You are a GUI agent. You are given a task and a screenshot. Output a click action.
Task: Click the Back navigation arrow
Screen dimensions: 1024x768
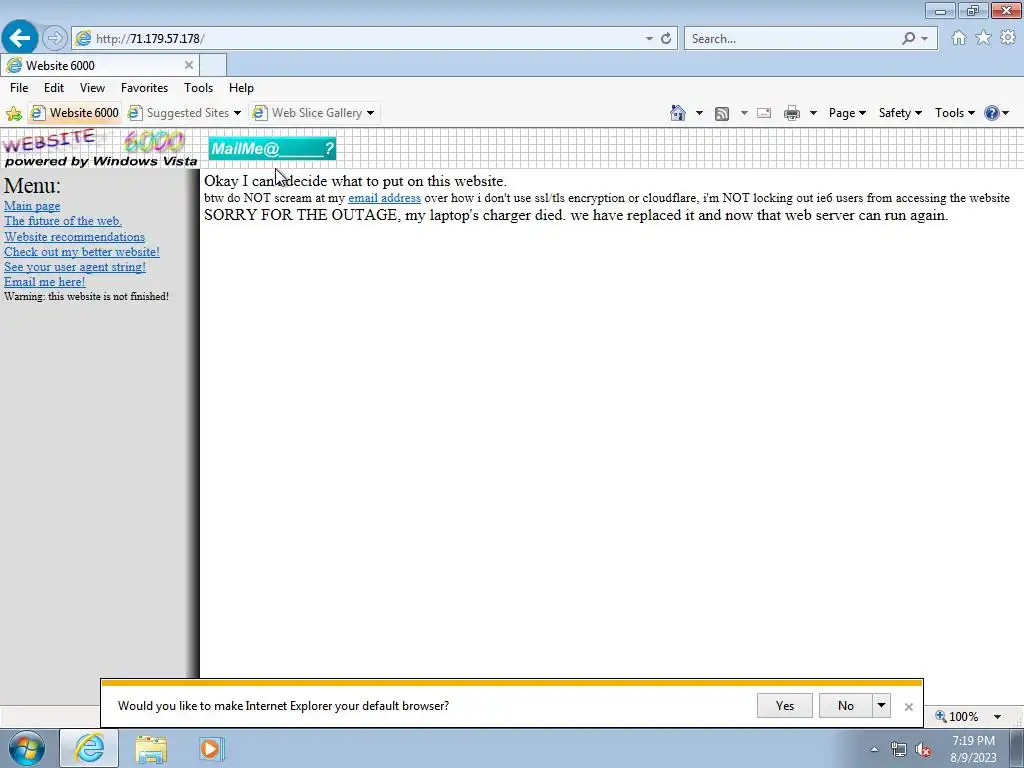[x=20, y=38]
